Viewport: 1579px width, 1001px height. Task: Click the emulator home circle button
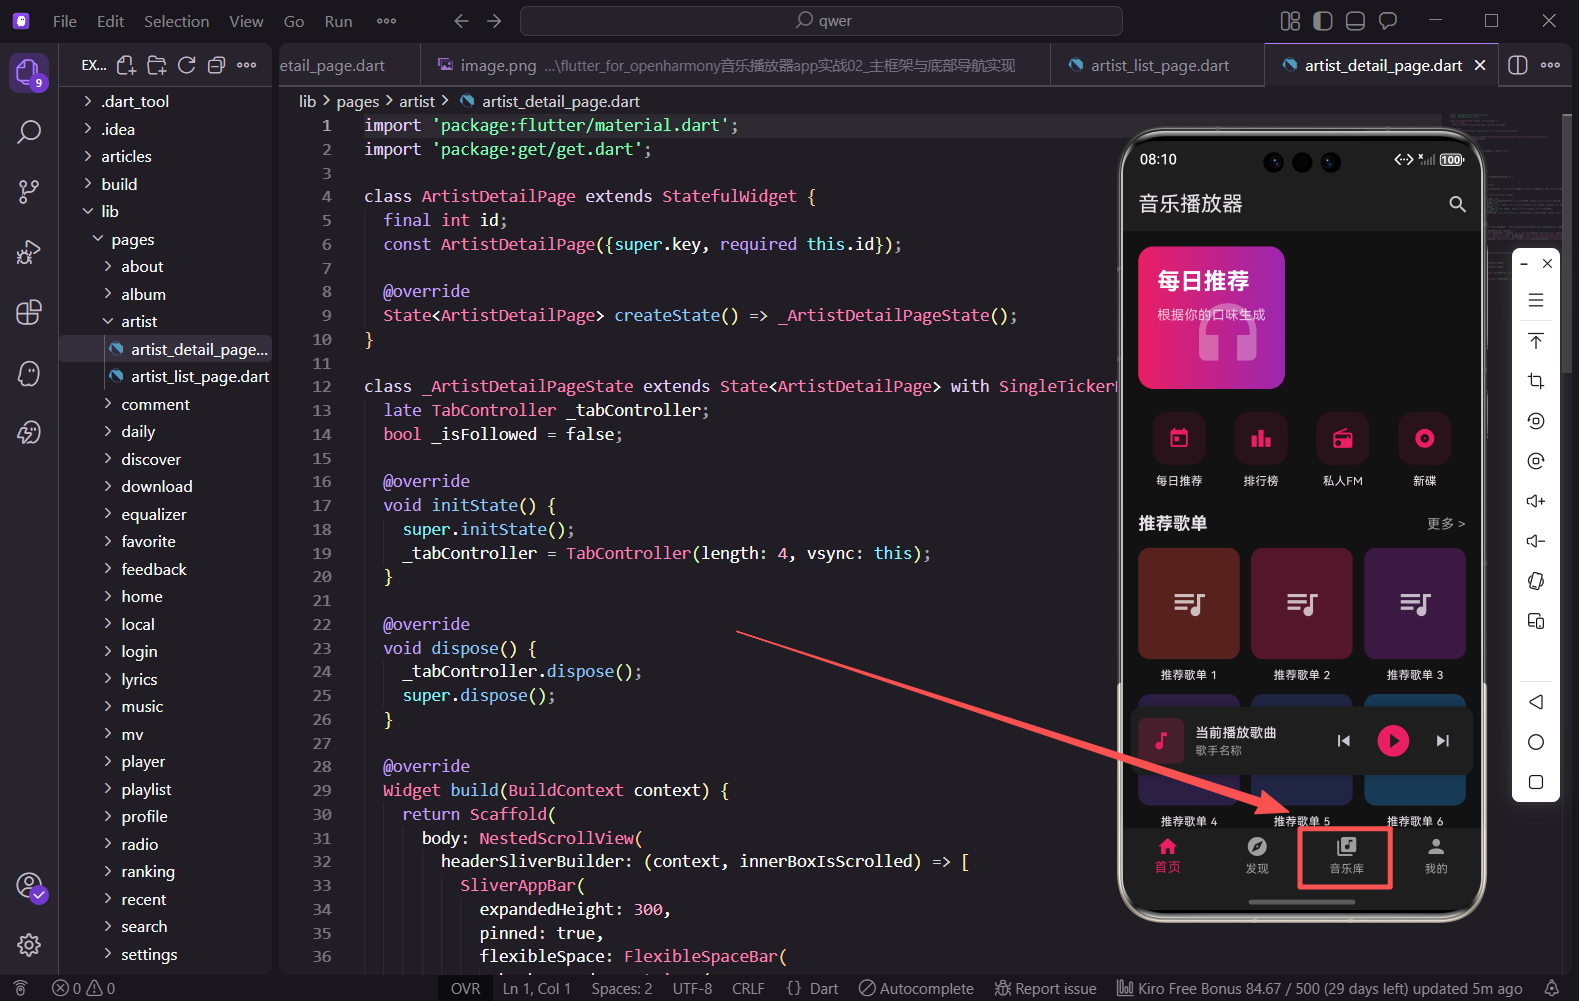pos(1536,742)
